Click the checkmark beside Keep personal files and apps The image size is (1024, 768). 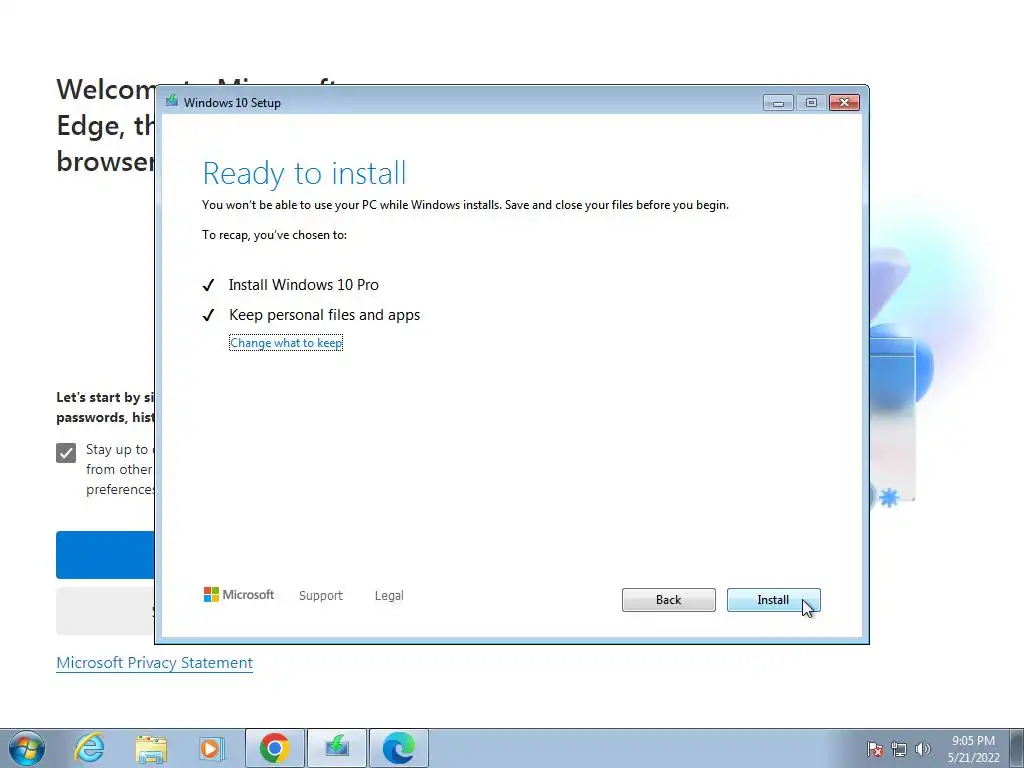[x=208, y=315]
